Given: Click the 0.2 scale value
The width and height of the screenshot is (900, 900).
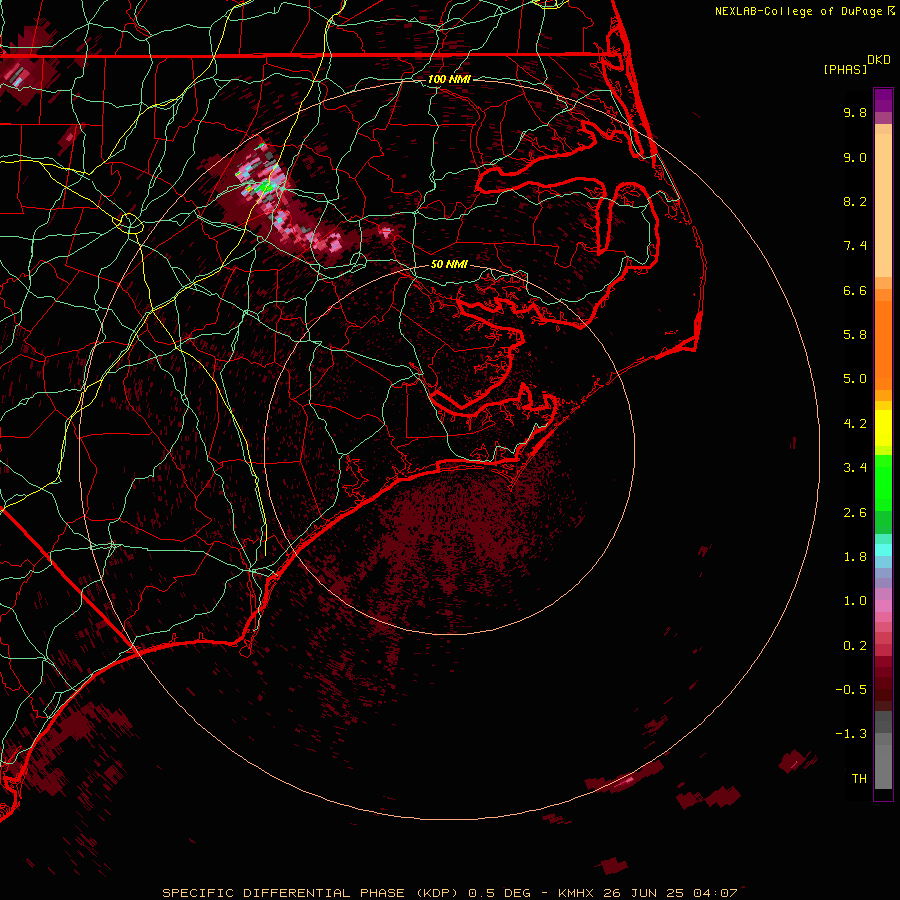Looking at the screenshot, I should (x=855, y=646).
